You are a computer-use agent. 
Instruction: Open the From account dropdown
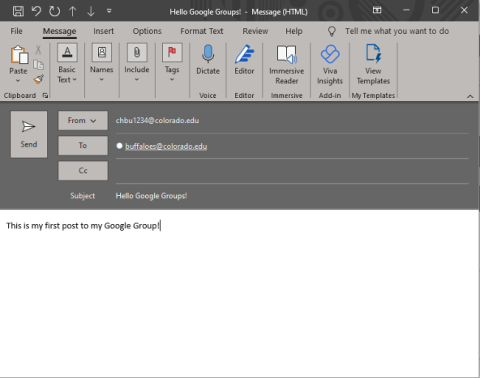(83, 120)
